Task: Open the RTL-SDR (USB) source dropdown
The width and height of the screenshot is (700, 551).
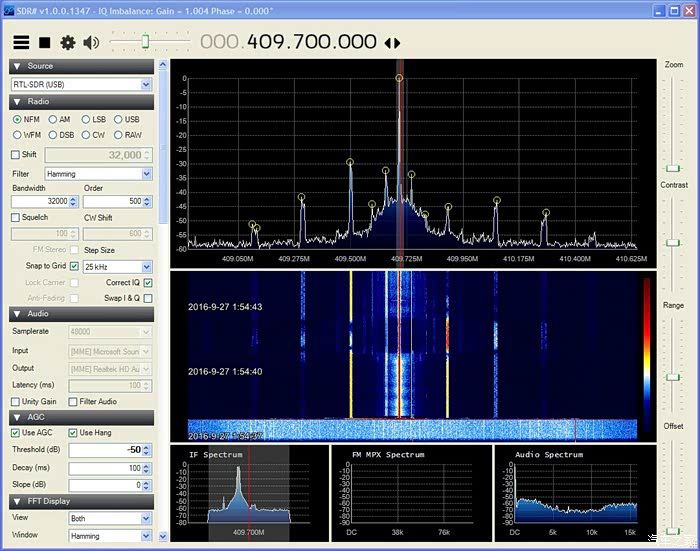Action: click(x=146, y=85)
